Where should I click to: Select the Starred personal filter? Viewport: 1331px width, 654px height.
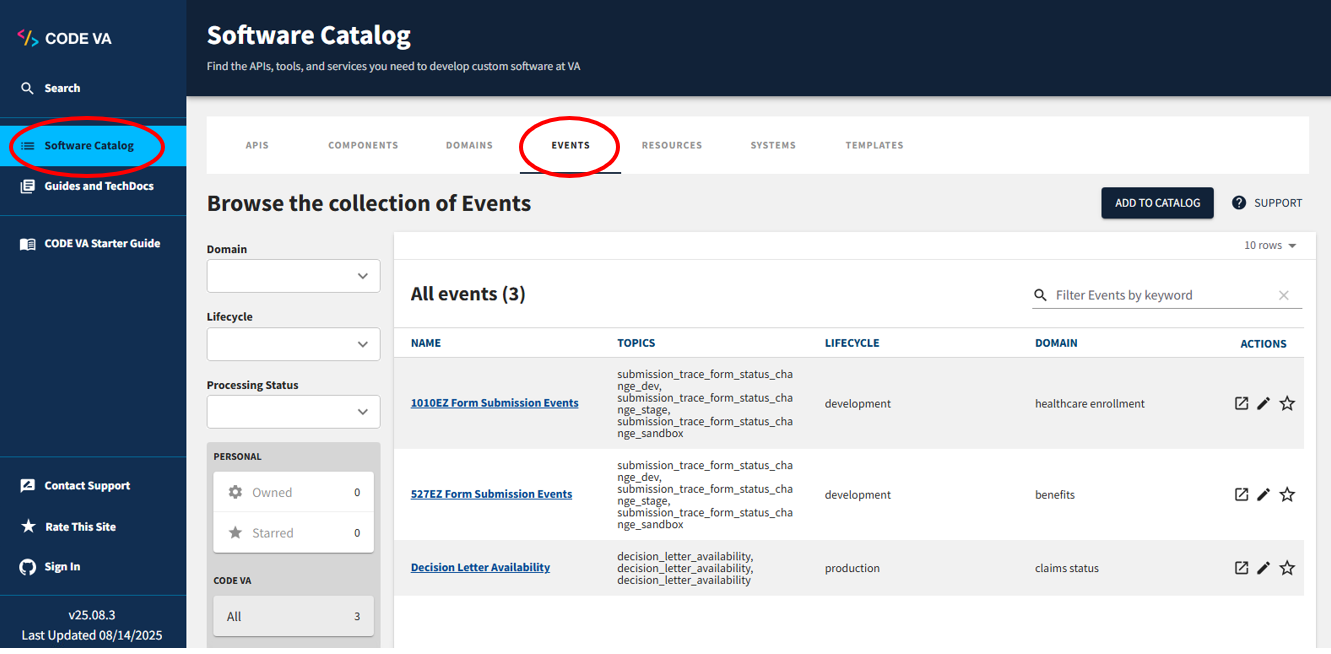click(x=294, y=533)
